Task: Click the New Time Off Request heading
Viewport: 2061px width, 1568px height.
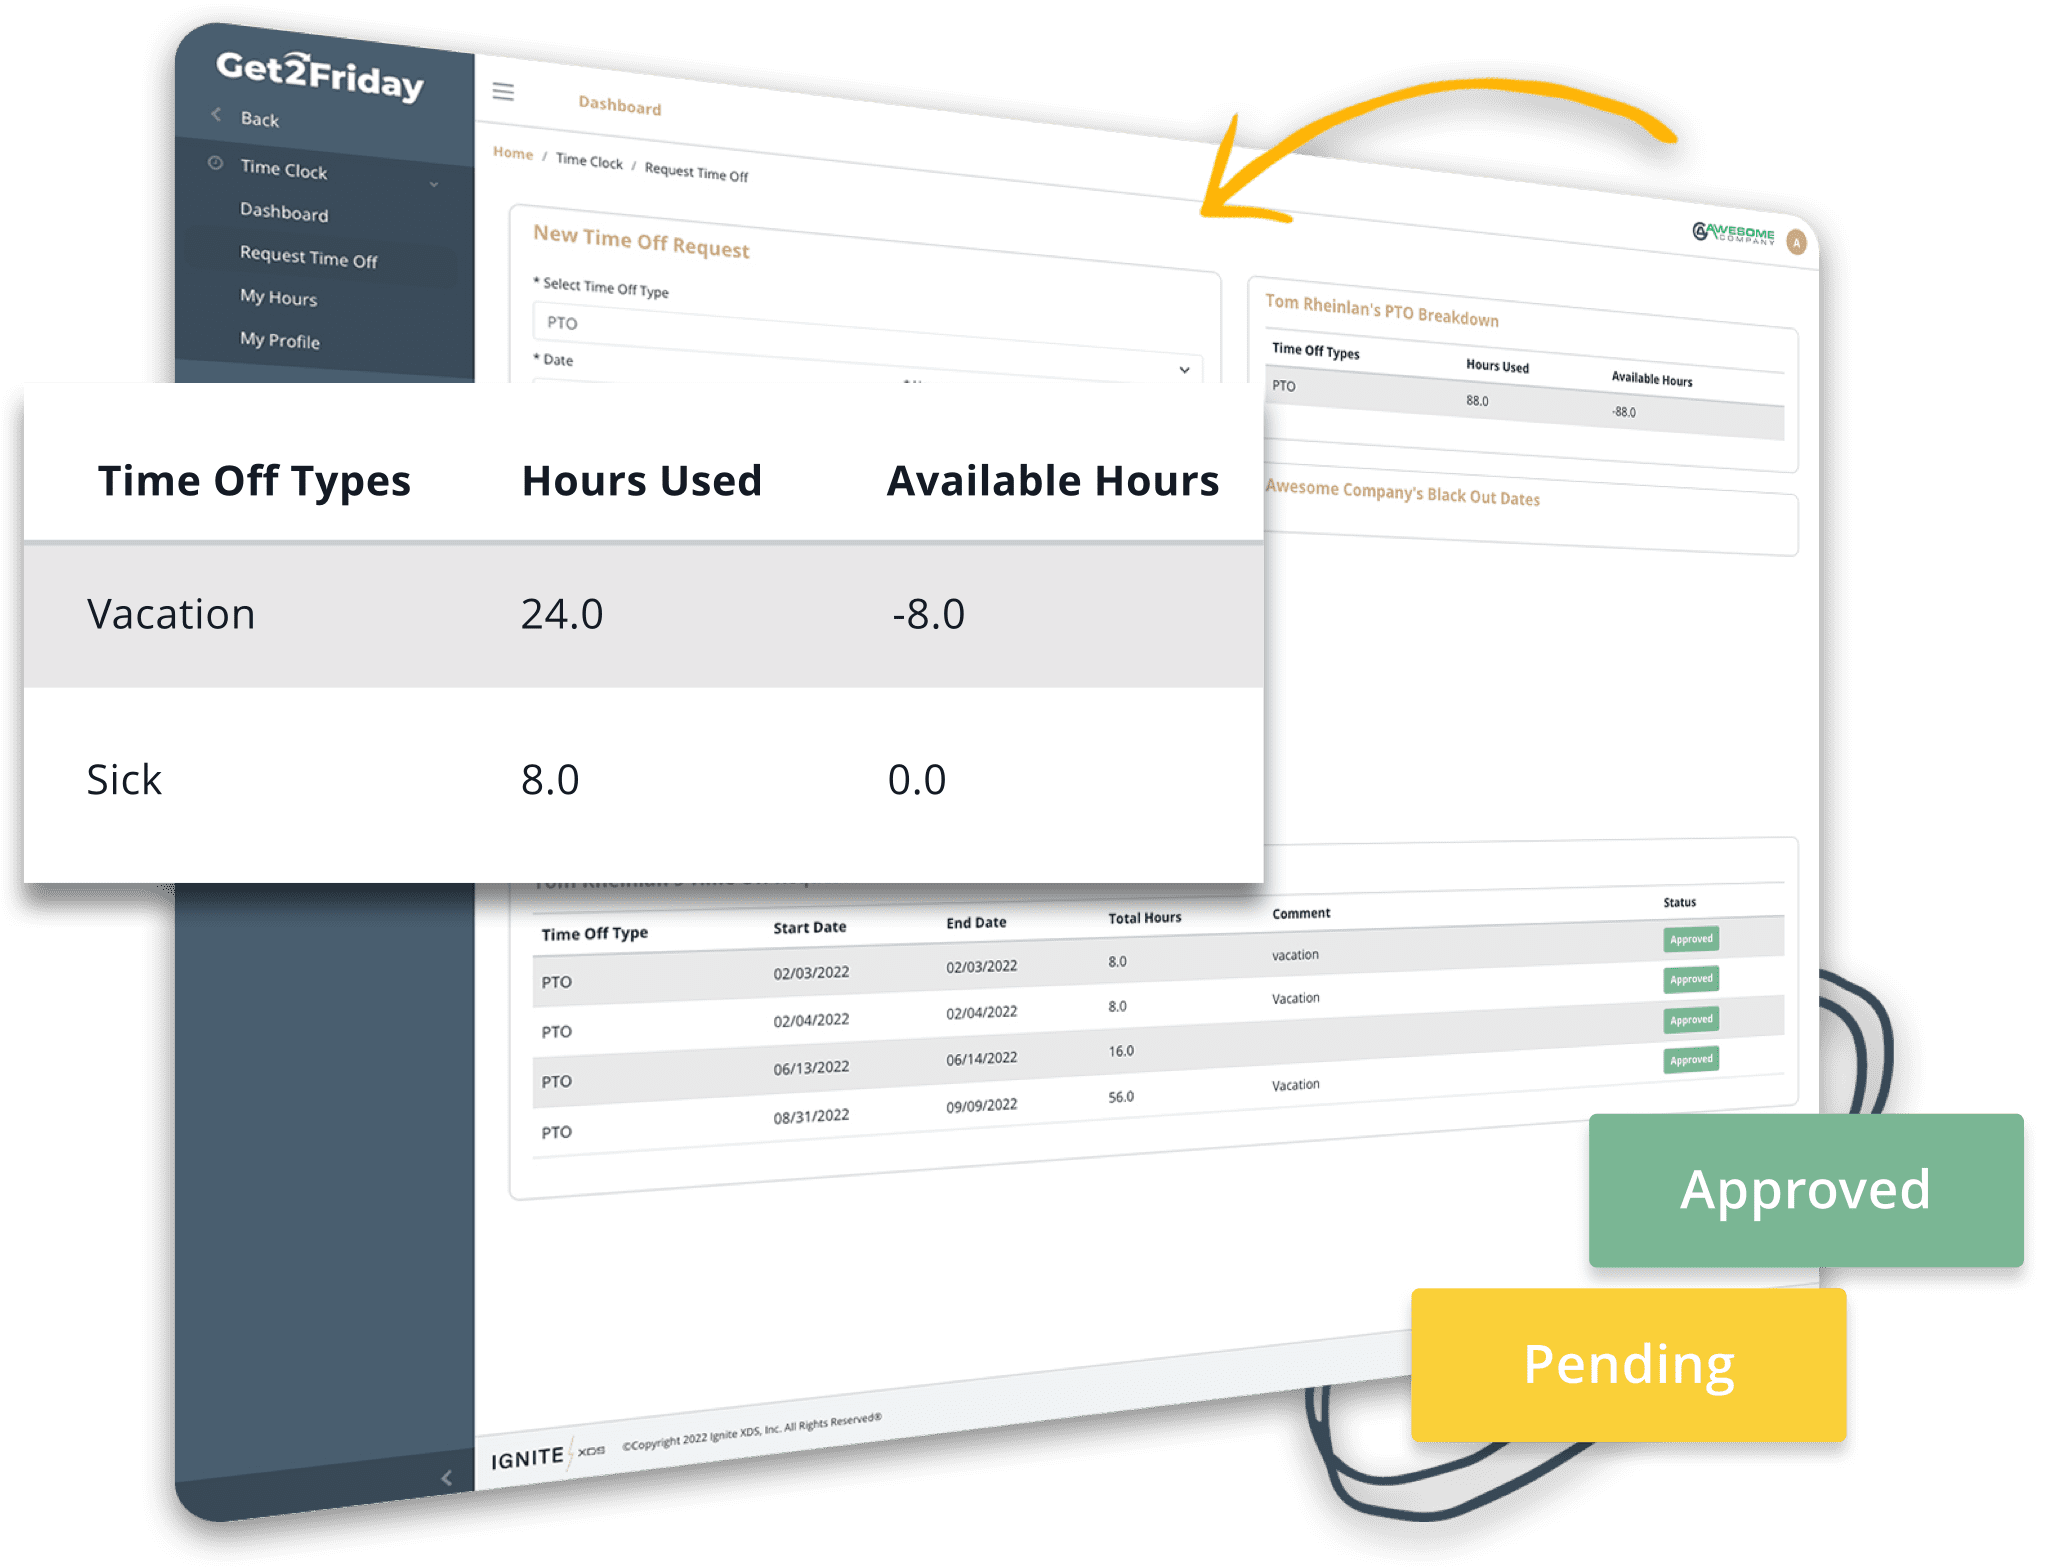Action: (x=641, y=241)
